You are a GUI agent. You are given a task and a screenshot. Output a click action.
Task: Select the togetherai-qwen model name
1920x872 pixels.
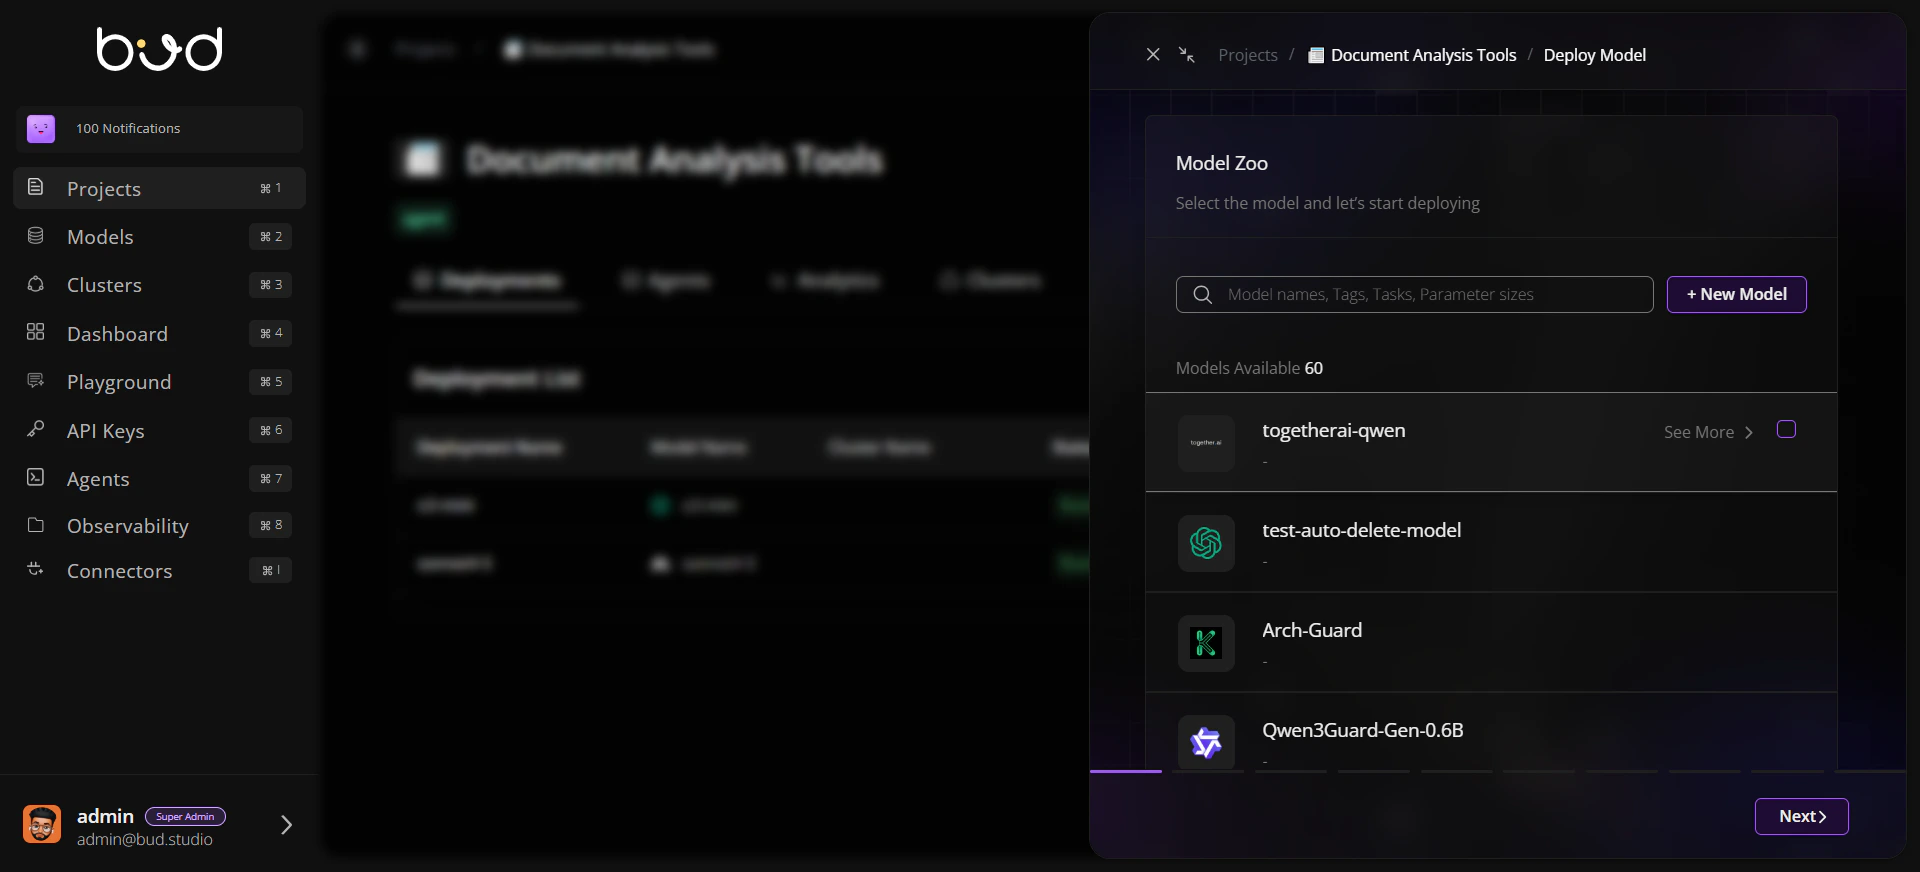click(x=1333, y=430)
